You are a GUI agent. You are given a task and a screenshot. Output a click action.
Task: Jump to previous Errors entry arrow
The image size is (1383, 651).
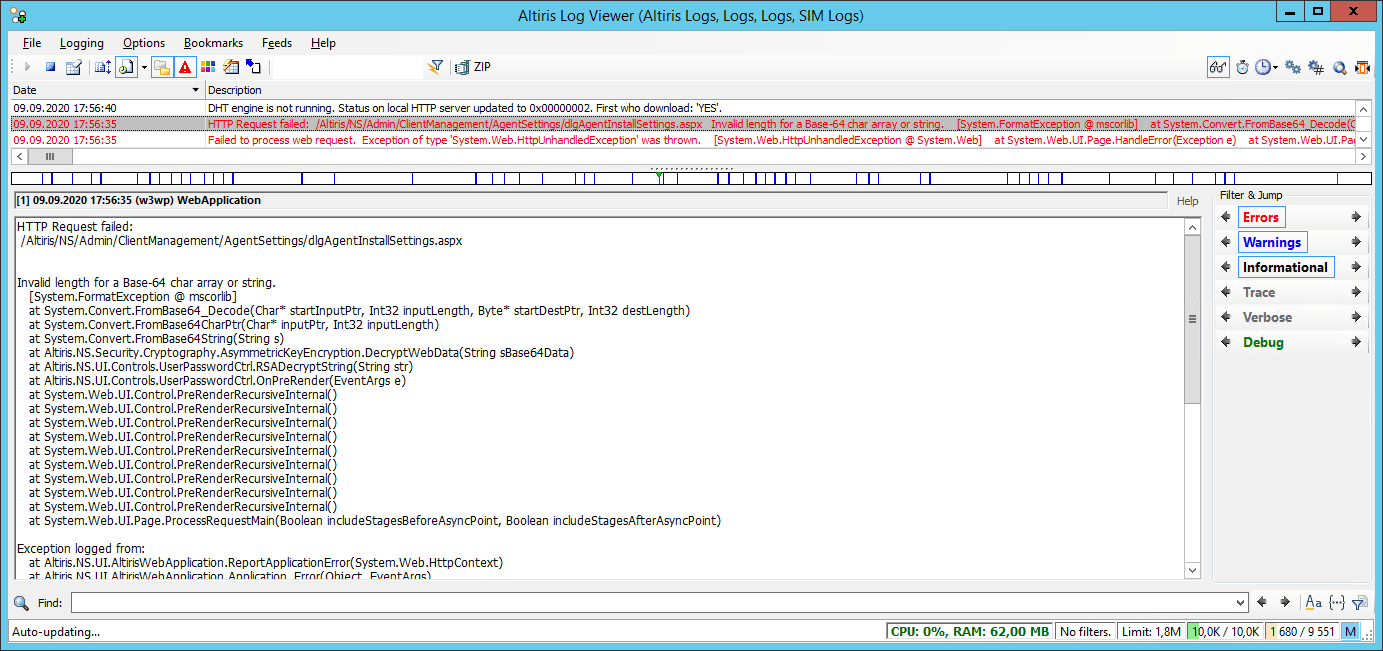[x=1225, y=217]
